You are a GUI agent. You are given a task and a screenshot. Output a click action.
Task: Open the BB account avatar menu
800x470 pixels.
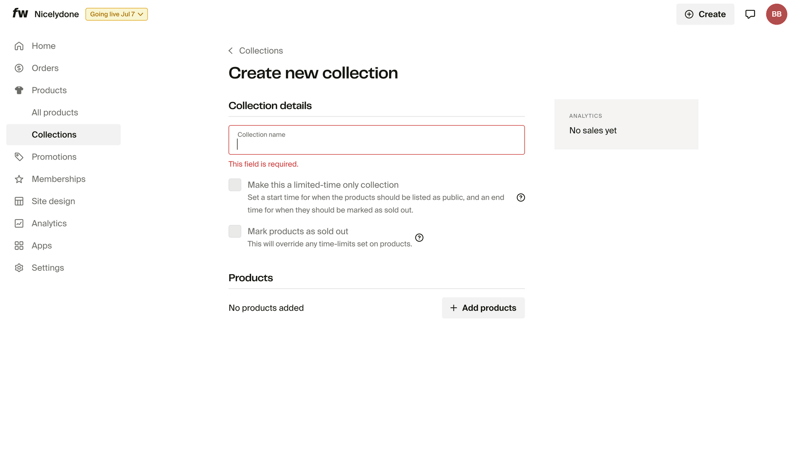coord(776,14)
